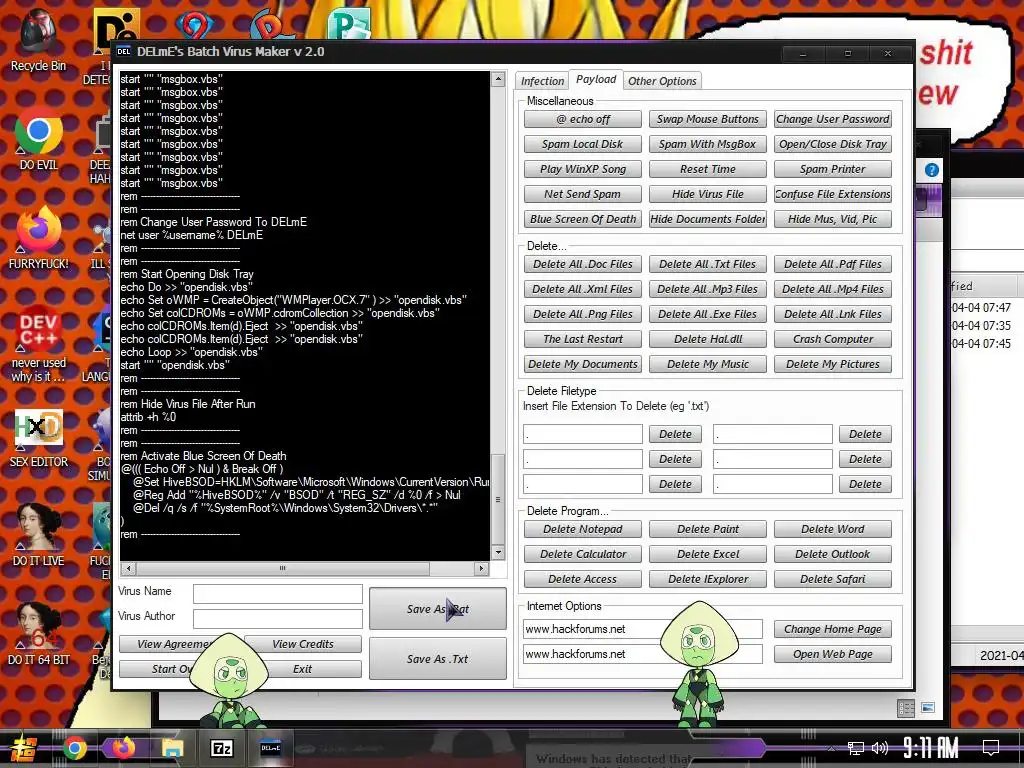1024x768 pixels.
Task: Click the right arrow of the horizontal scrollbar
Action: tap(481, 568)
